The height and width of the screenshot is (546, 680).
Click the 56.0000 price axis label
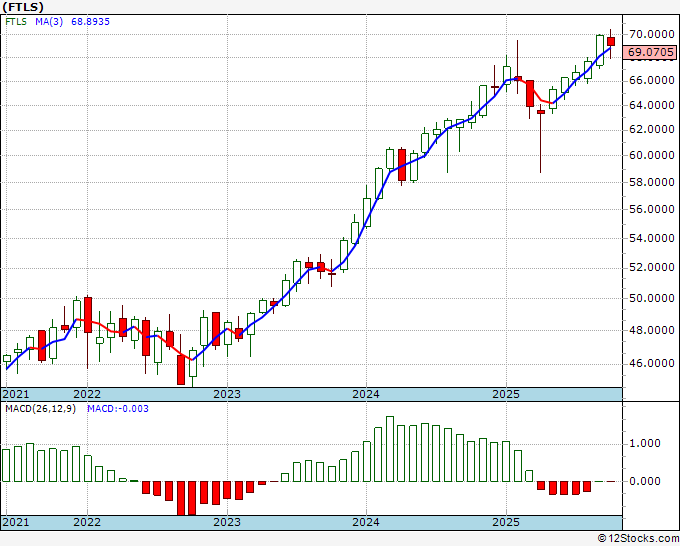pyautogui.click(x=651, y=209)
